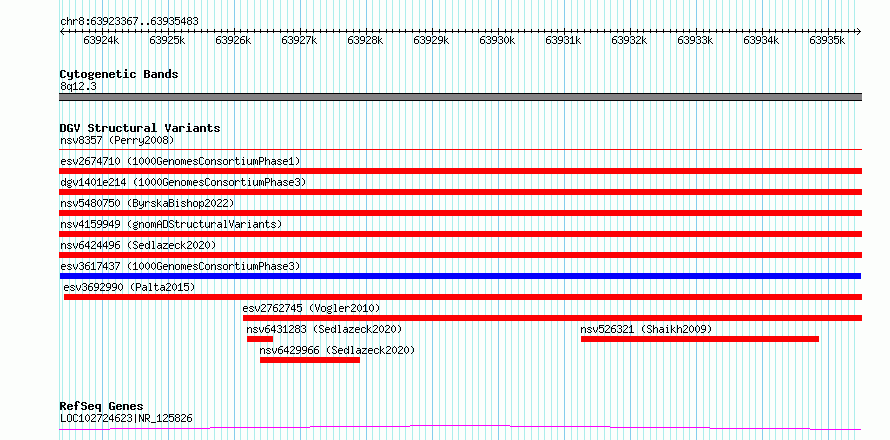
Task: Open esv3617437 (1000GenomesConsortiumPhase3) label
Action: click(180, 266)
